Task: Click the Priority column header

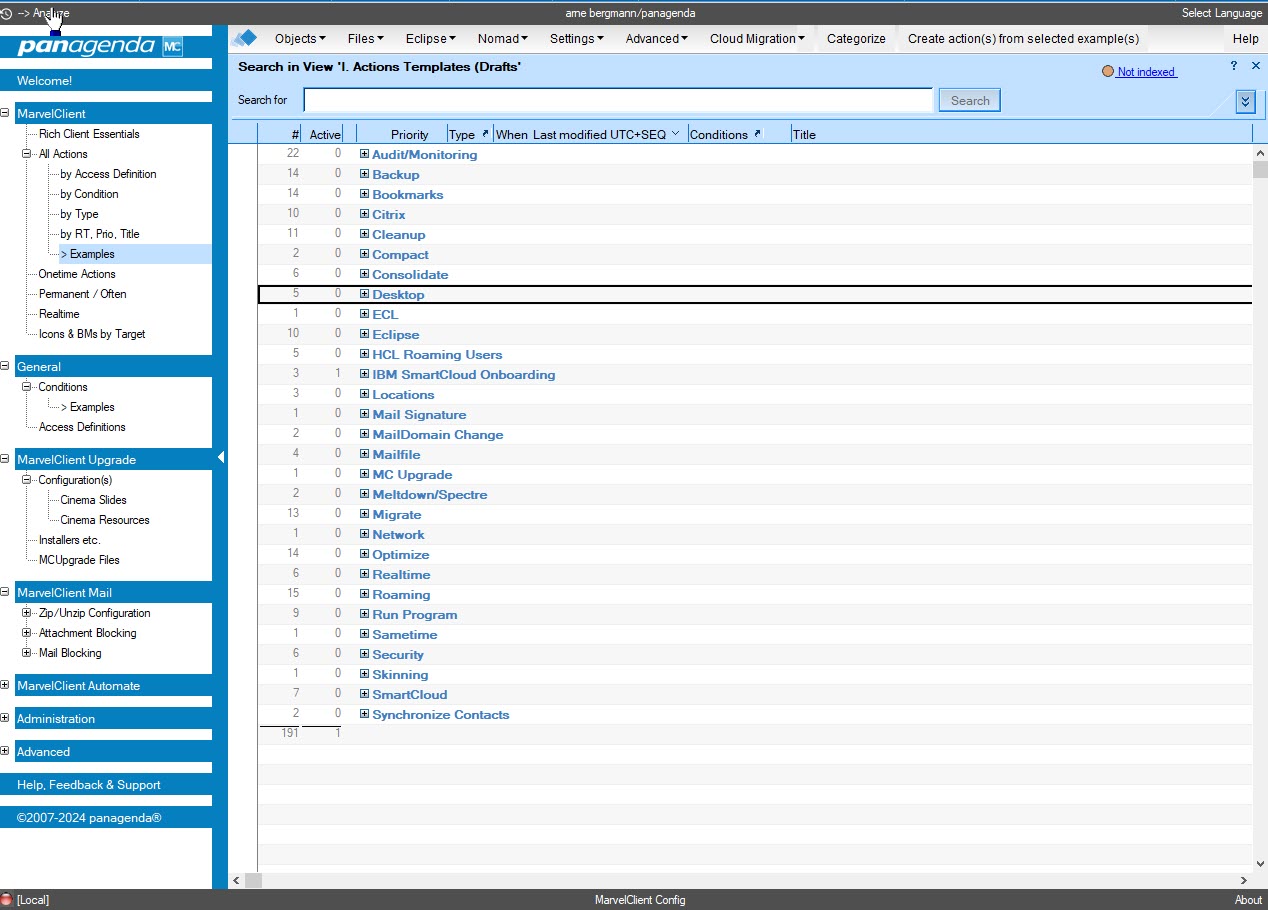Action: point(409,134)
